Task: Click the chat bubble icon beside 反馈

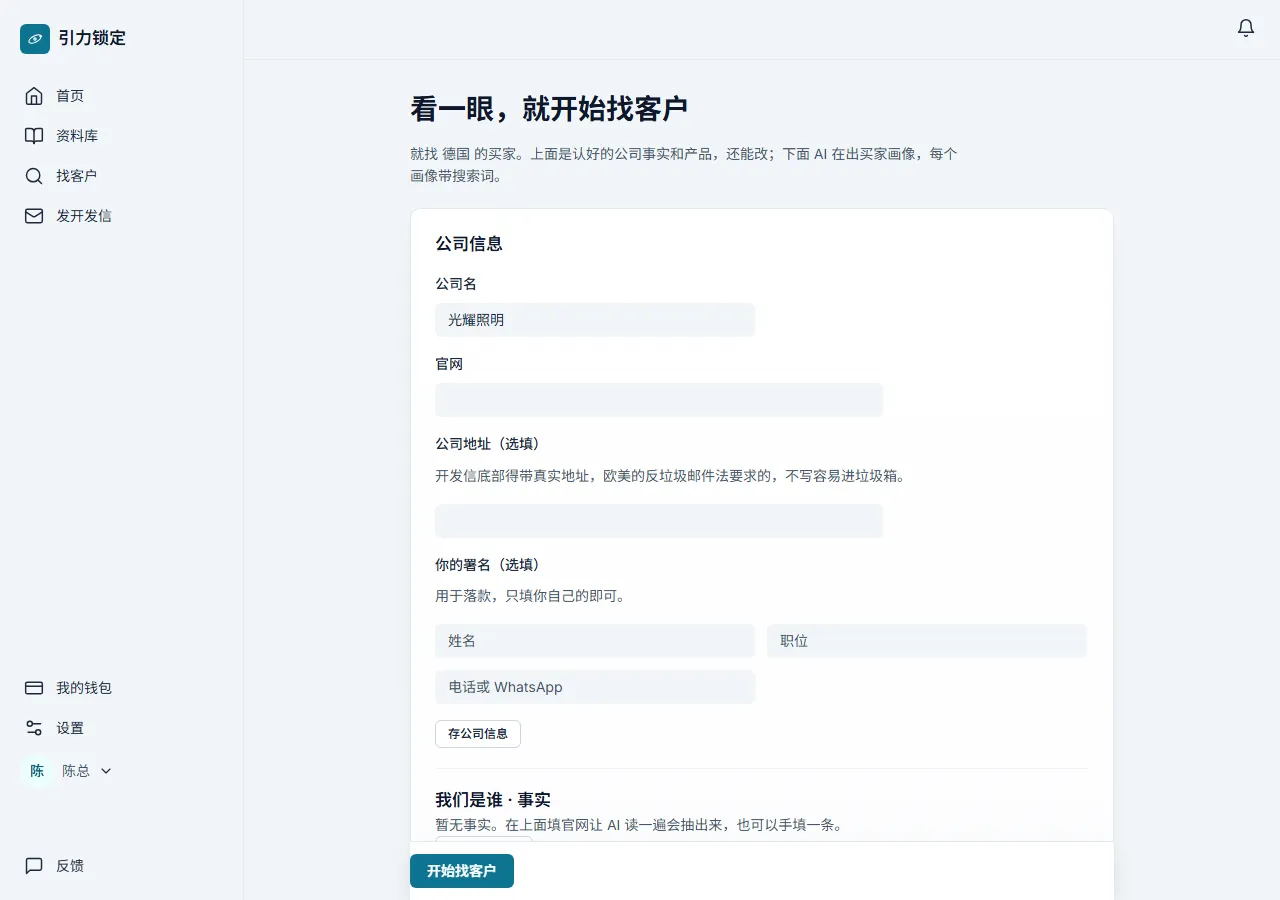Action: tap(34, 866)
